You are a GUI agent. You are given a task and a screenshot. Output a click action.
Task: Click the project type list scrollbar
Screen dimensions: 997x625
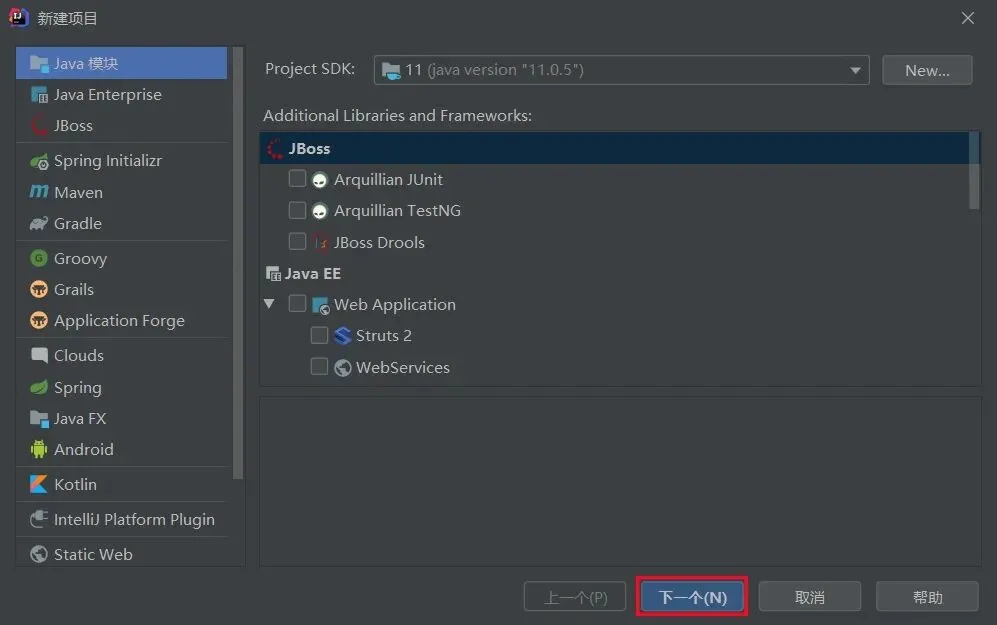click(238, 263)
